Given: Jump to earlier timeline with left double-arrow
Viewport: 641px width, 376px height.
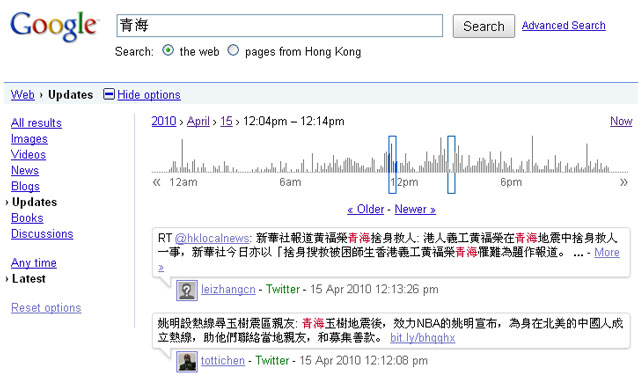Looking at the screenshot, I should [x=157, y=182].
